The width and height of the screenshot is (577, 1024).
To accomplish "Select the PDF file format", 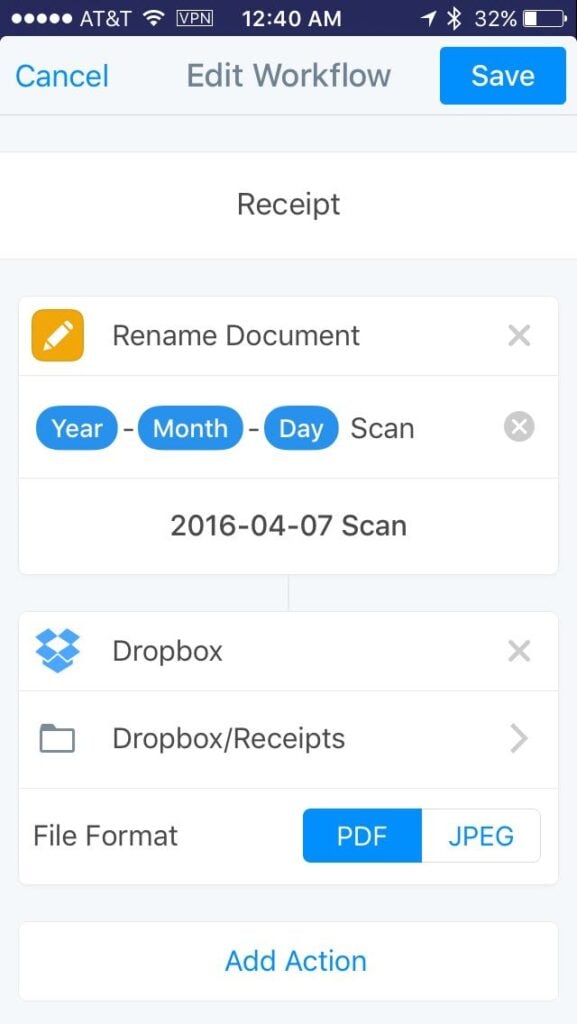I will (x=362, y=836).
